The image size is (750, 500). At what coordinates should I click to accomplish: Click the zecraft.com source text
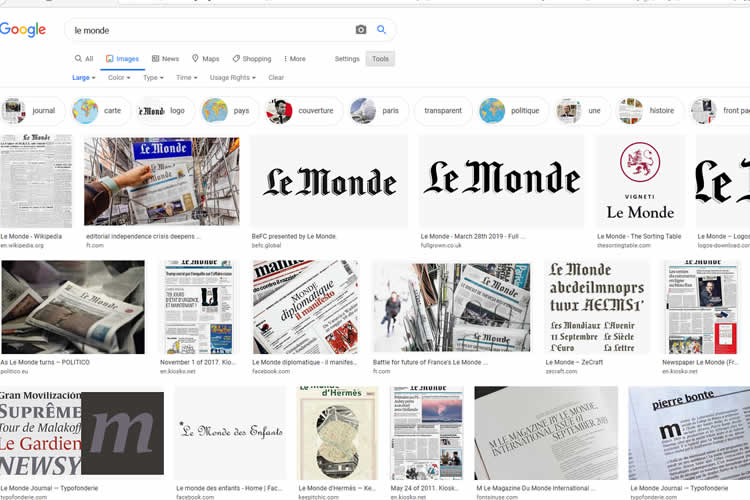point(561,371)
